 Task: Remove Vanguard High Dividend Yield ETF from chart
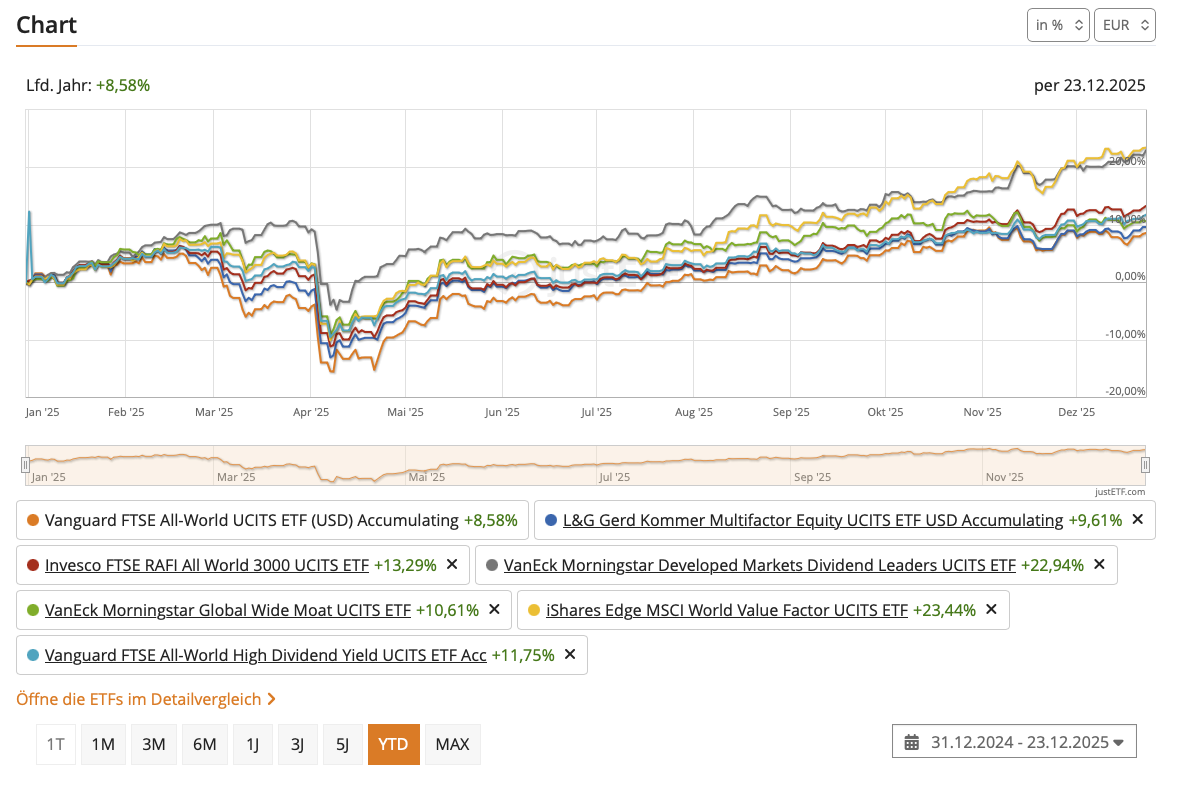(x=569, y=655)
